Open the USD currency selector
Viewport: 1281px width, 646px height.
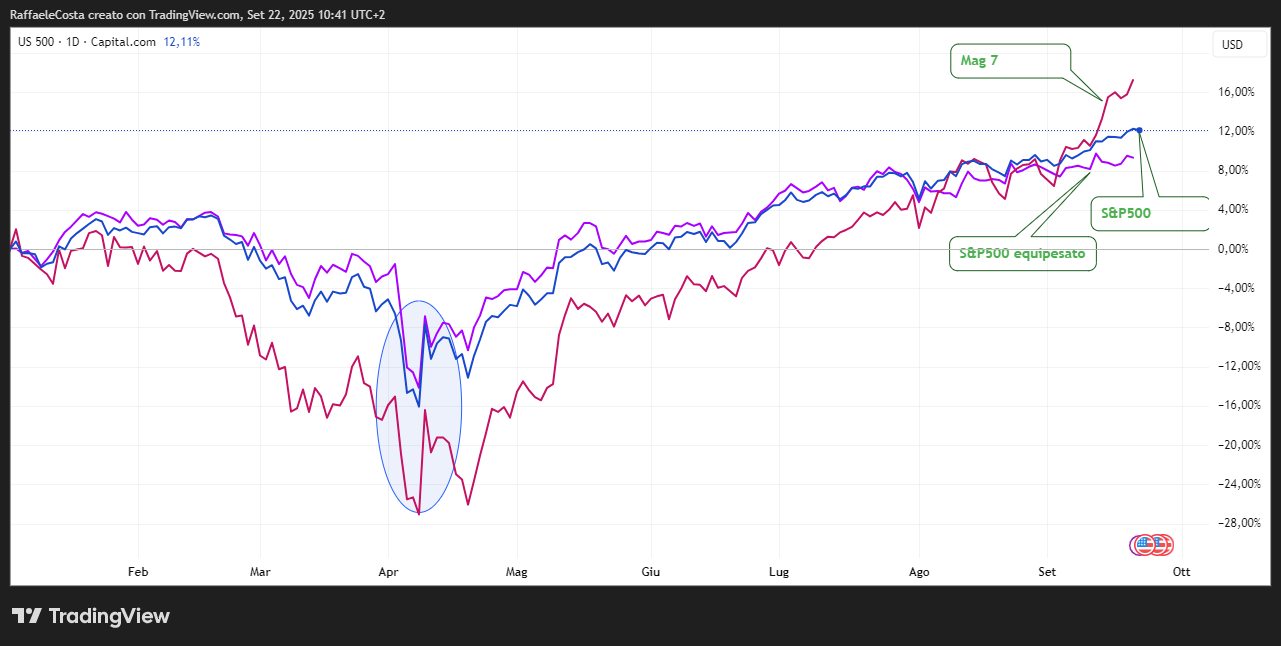point(1232,44)
